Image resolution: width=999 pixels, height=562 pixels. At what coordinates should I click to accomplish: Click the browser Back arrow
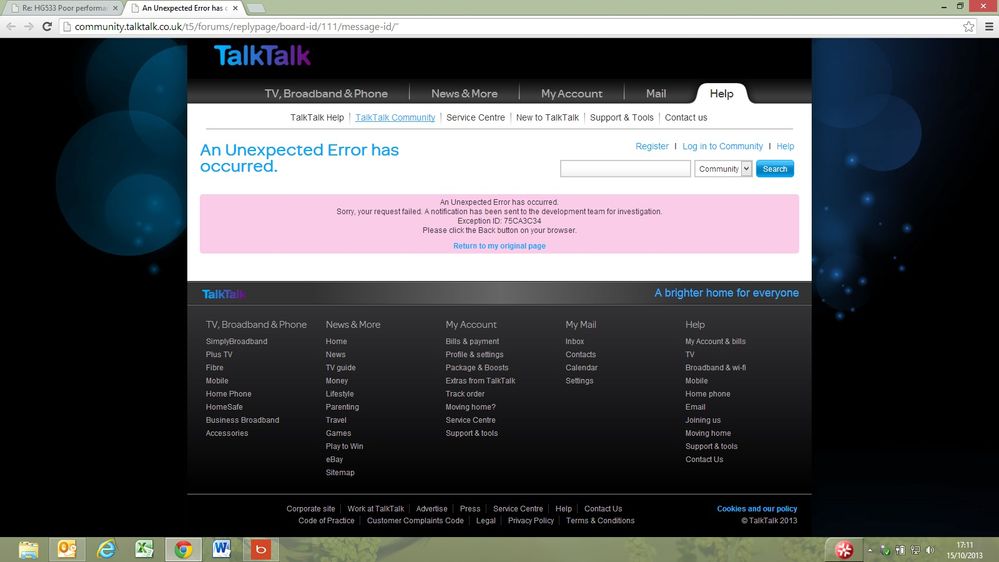tap(11, 26)
